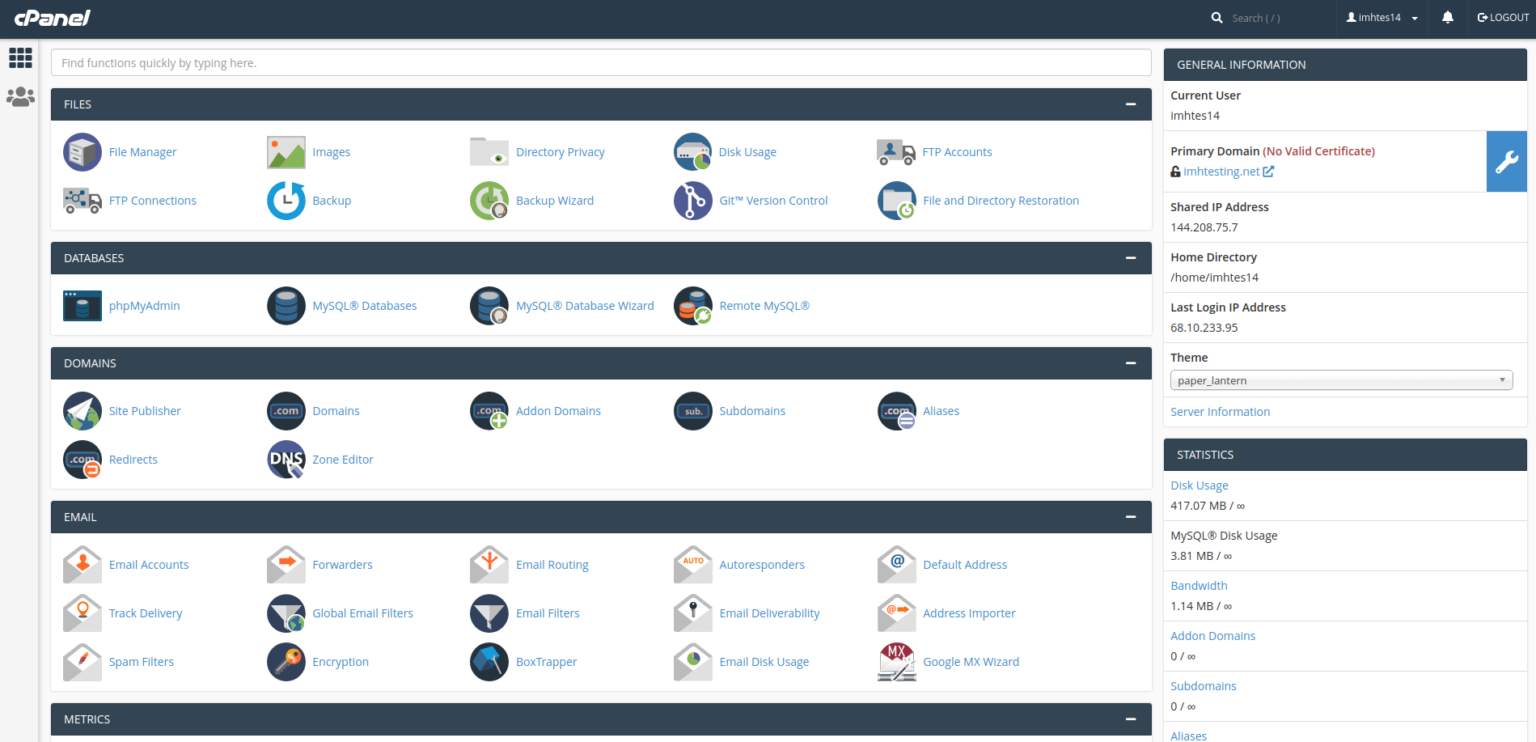This screenshot has height=742, width=1536.
Task: Click the Subdomains statistics link
Action: [1204, 686]
